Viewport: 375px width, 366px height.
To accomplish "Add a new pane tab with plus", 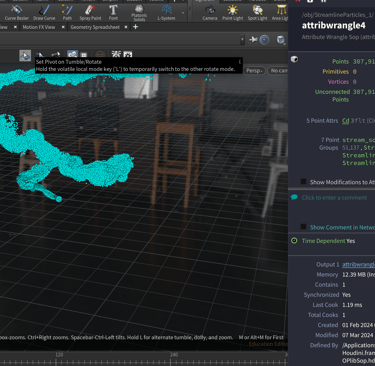I will (135, 27).
